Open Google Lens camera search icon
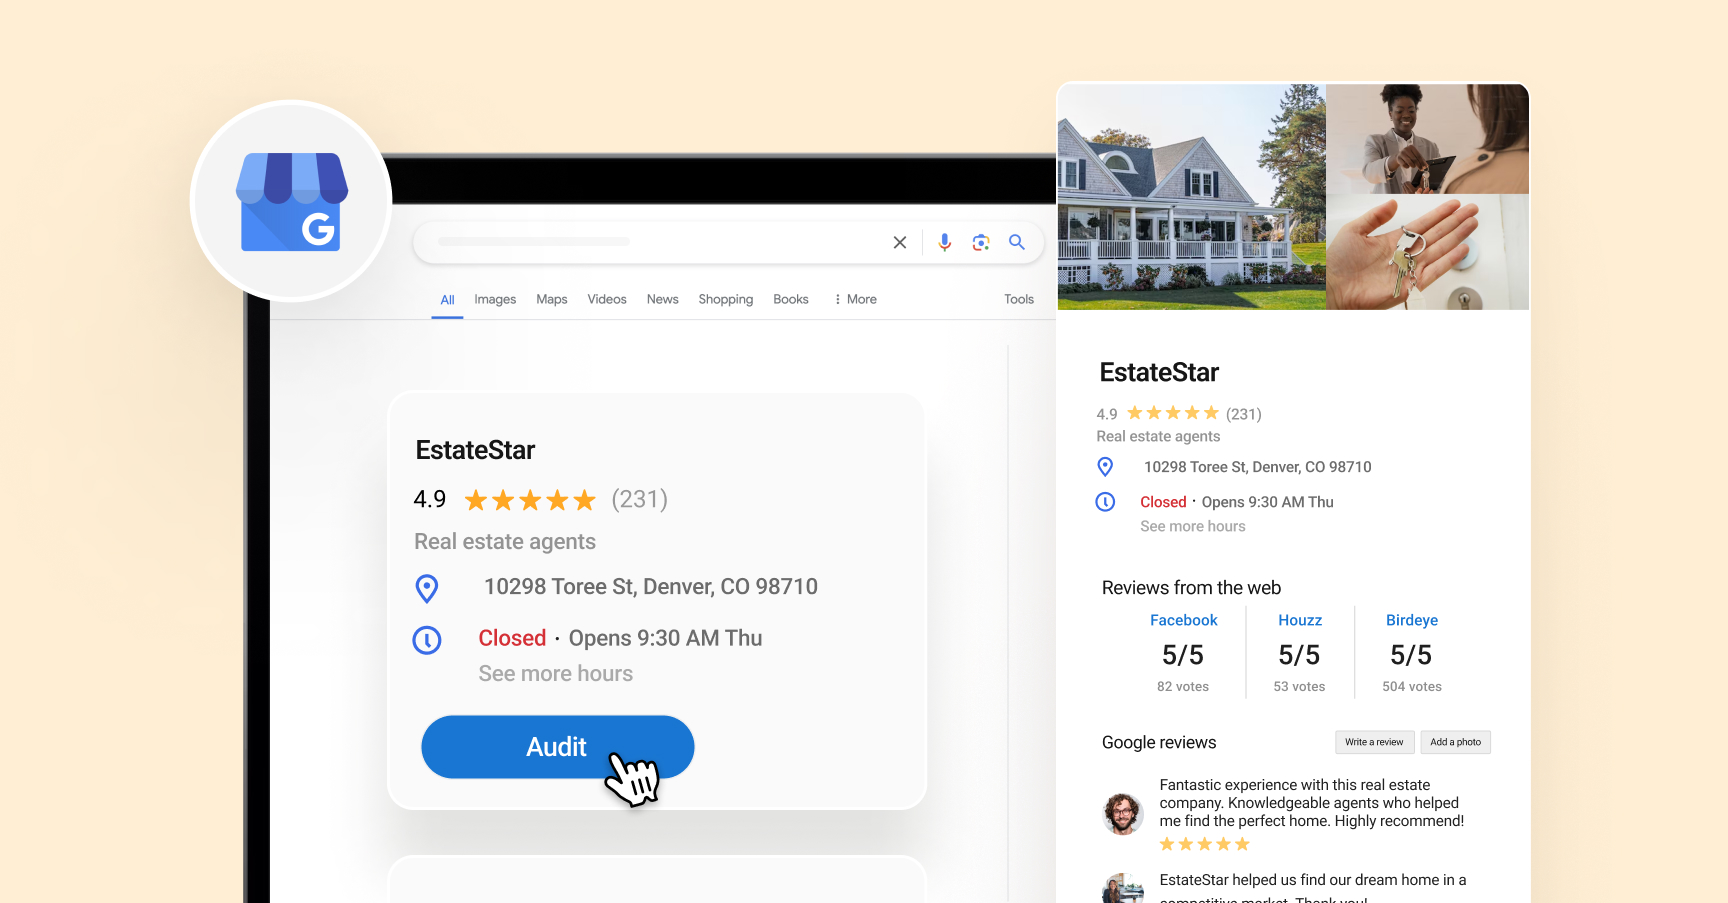 981,242
